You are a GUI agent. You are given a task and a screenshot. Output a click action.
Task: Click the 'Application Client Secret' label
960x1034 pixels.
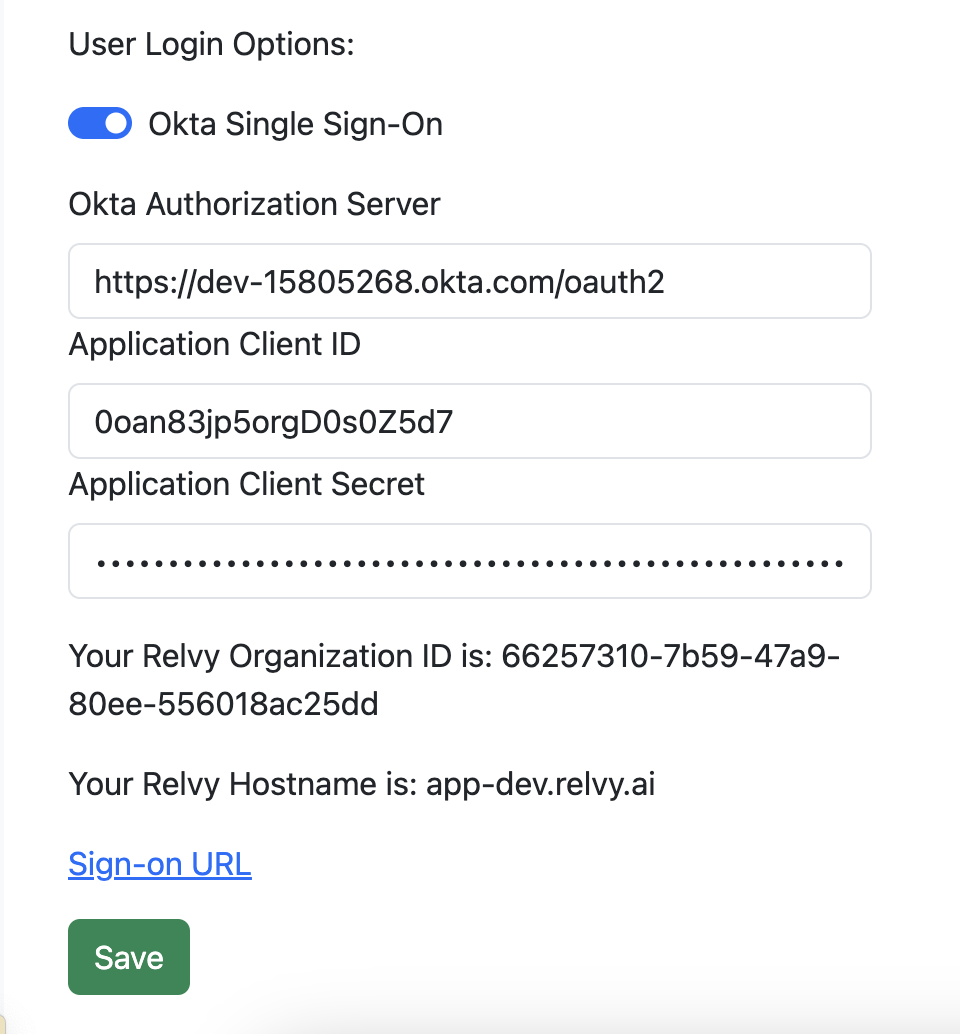coord(247,484)
